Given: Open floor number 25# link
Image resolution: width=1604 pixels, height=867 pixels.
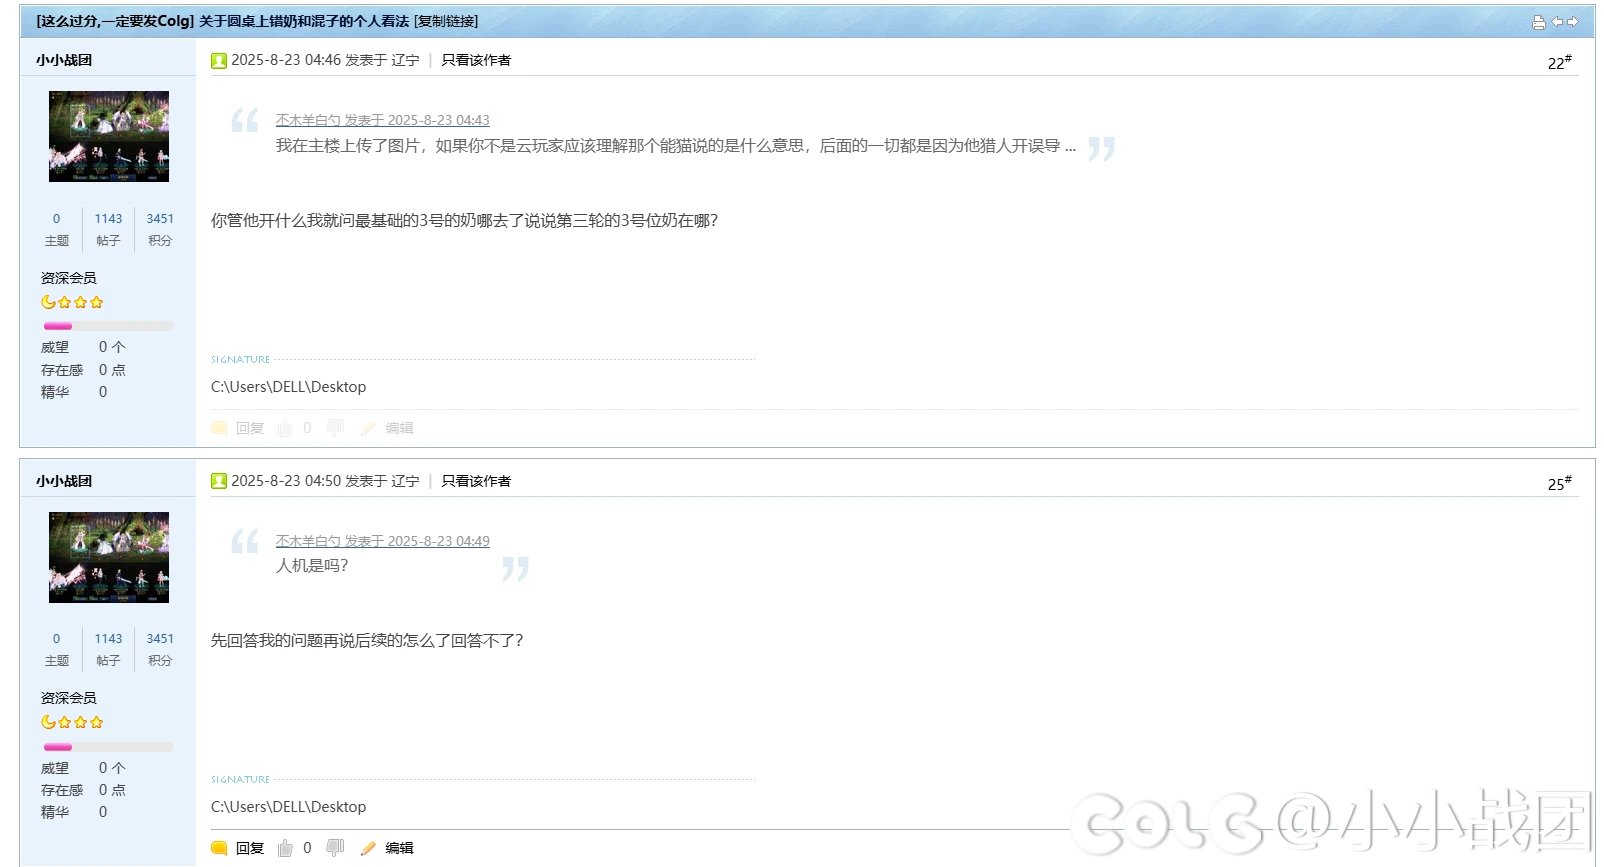Looking at the screenshot, I should point(1559,484).
